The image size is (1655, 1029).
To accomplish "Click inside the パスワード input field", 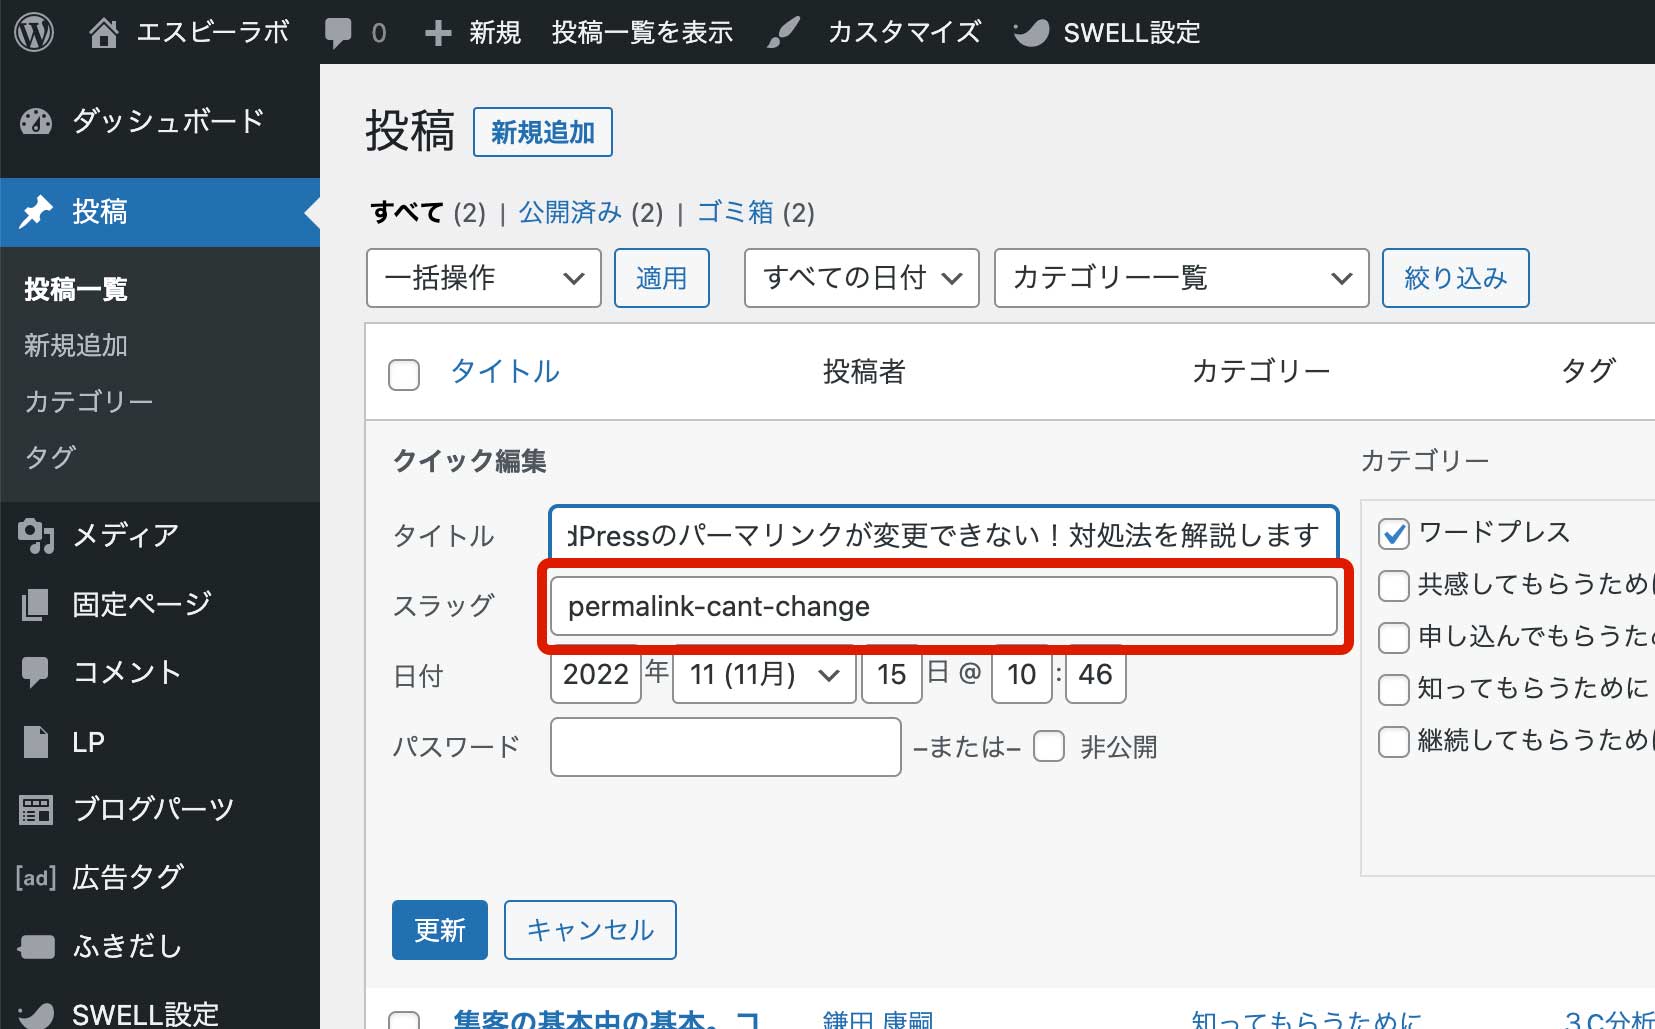I will coord(725,747).
